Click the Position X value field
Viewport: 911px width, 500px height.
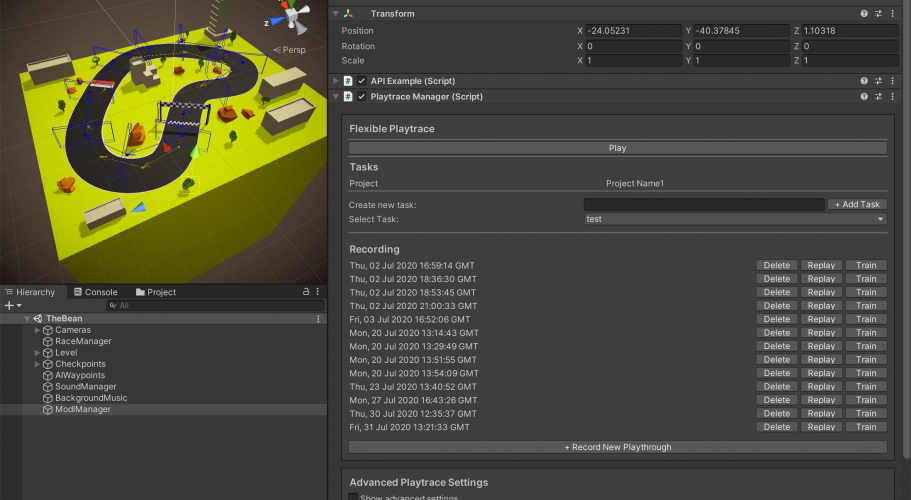tap(633, 31)
